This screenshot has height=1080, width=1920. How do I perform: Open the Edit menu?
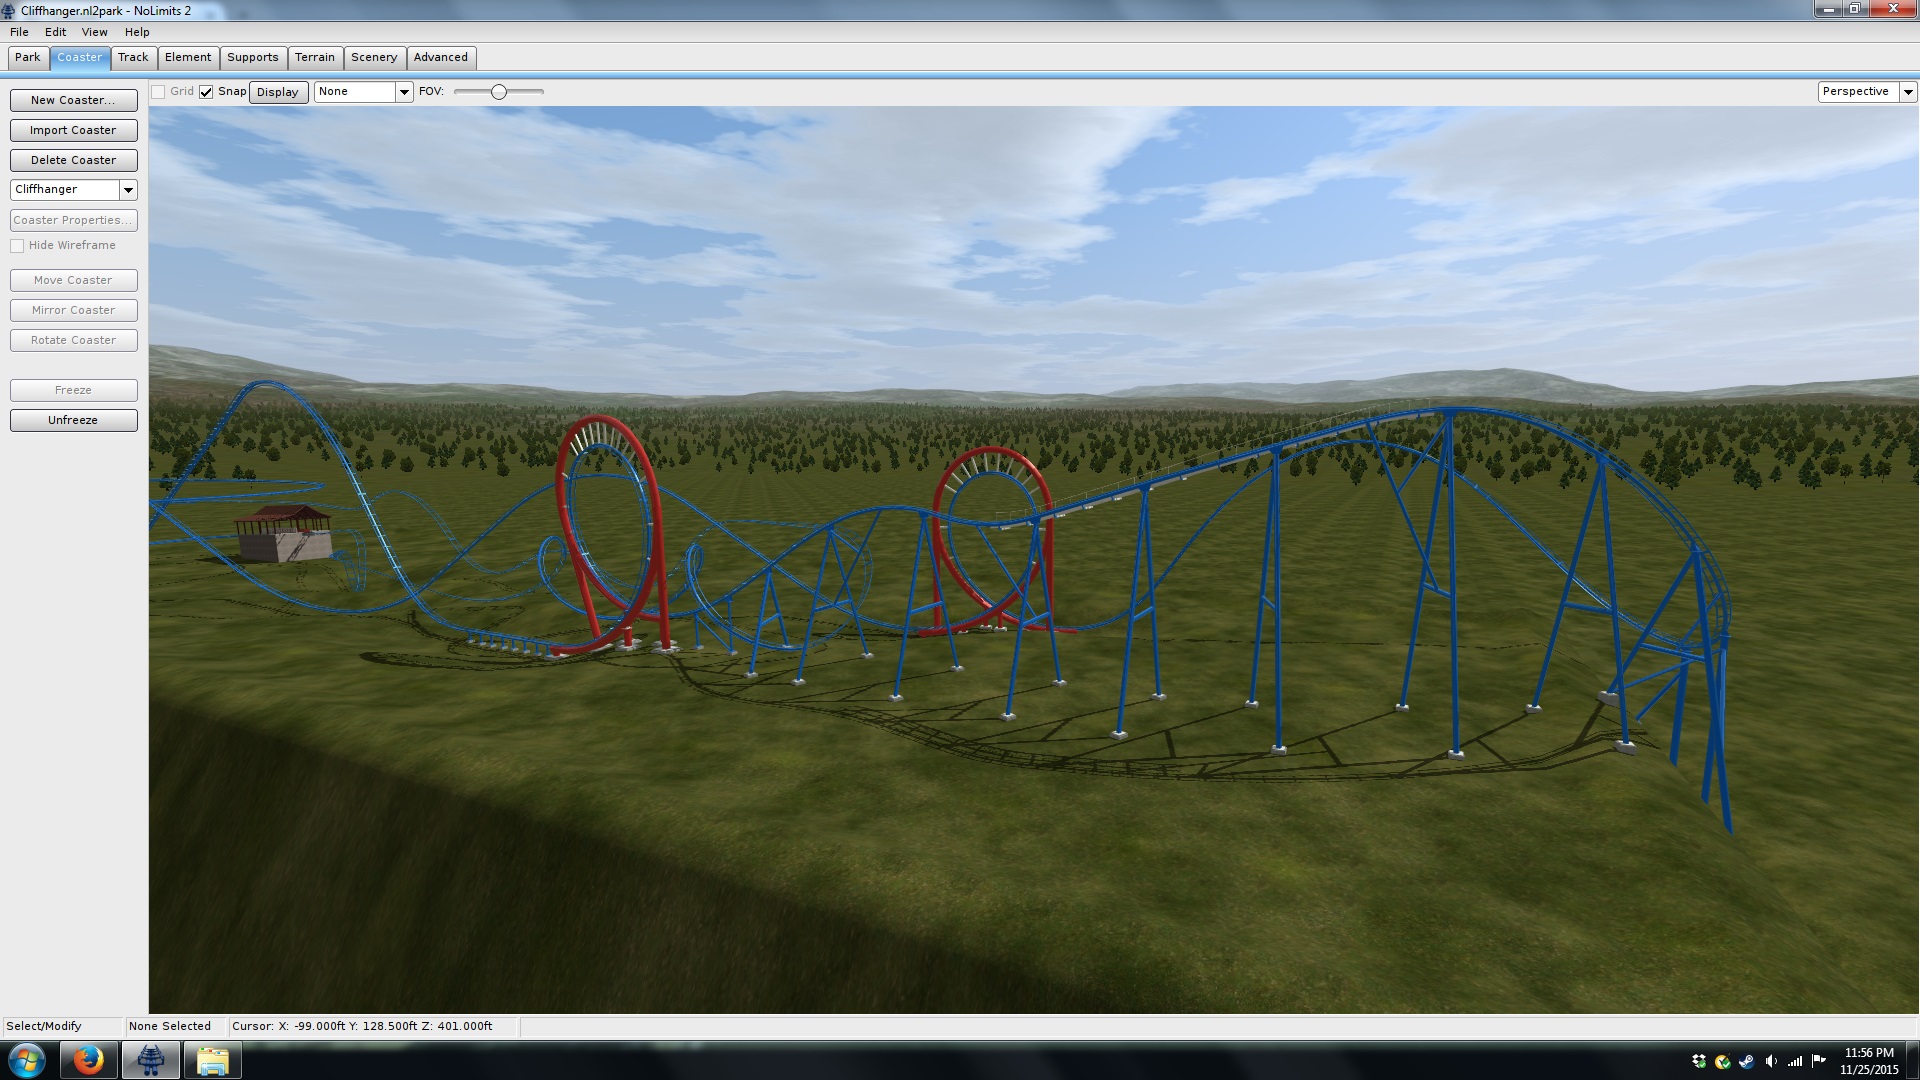[x=55, y=32]
